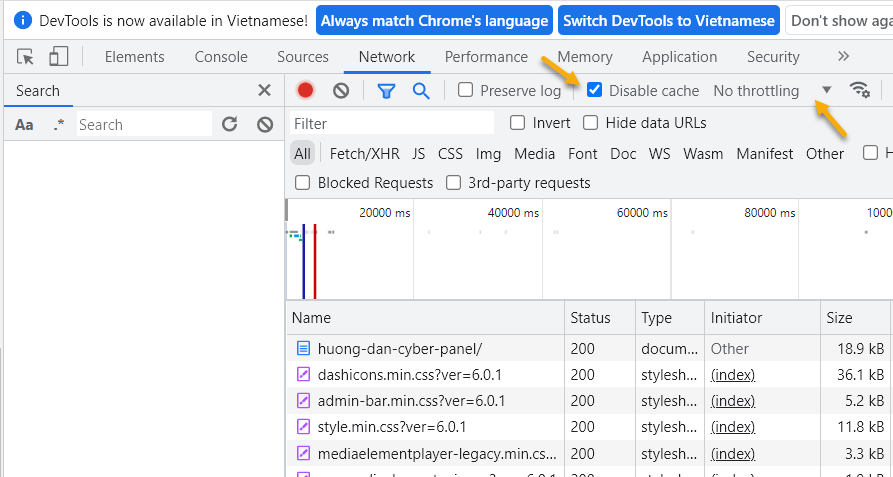Toggle the device toolbar icon

tap(59, 57)
